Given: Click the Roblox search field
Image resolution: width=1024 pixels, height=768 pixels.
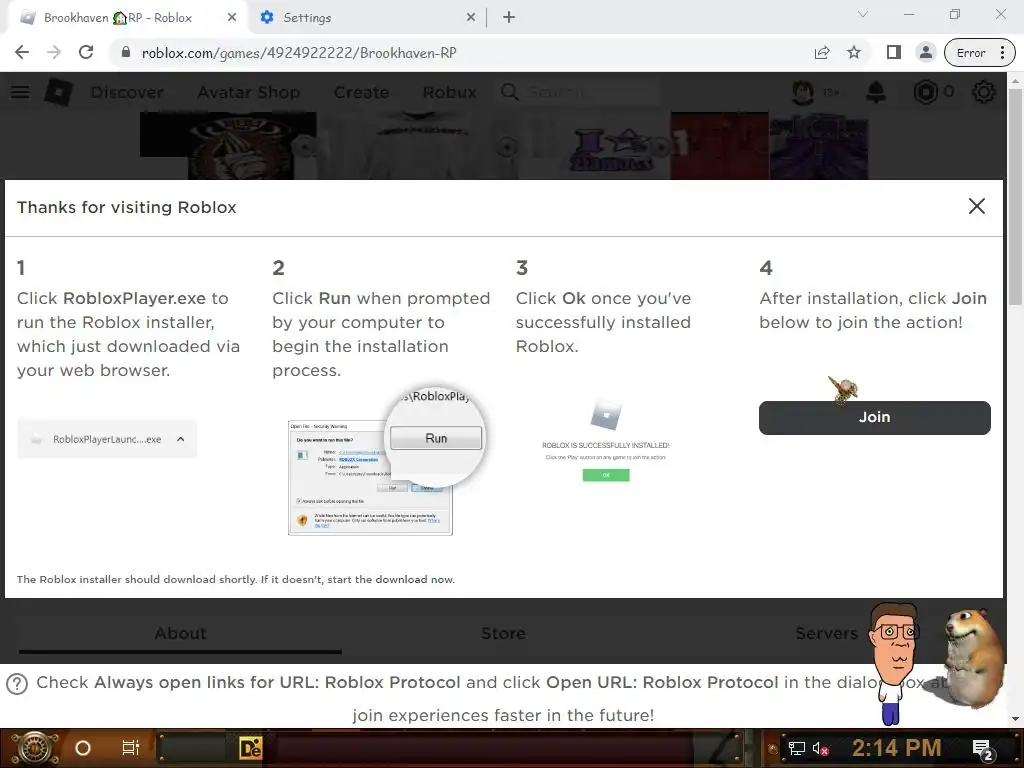Looking at the screenshot, I should point(578,92).
